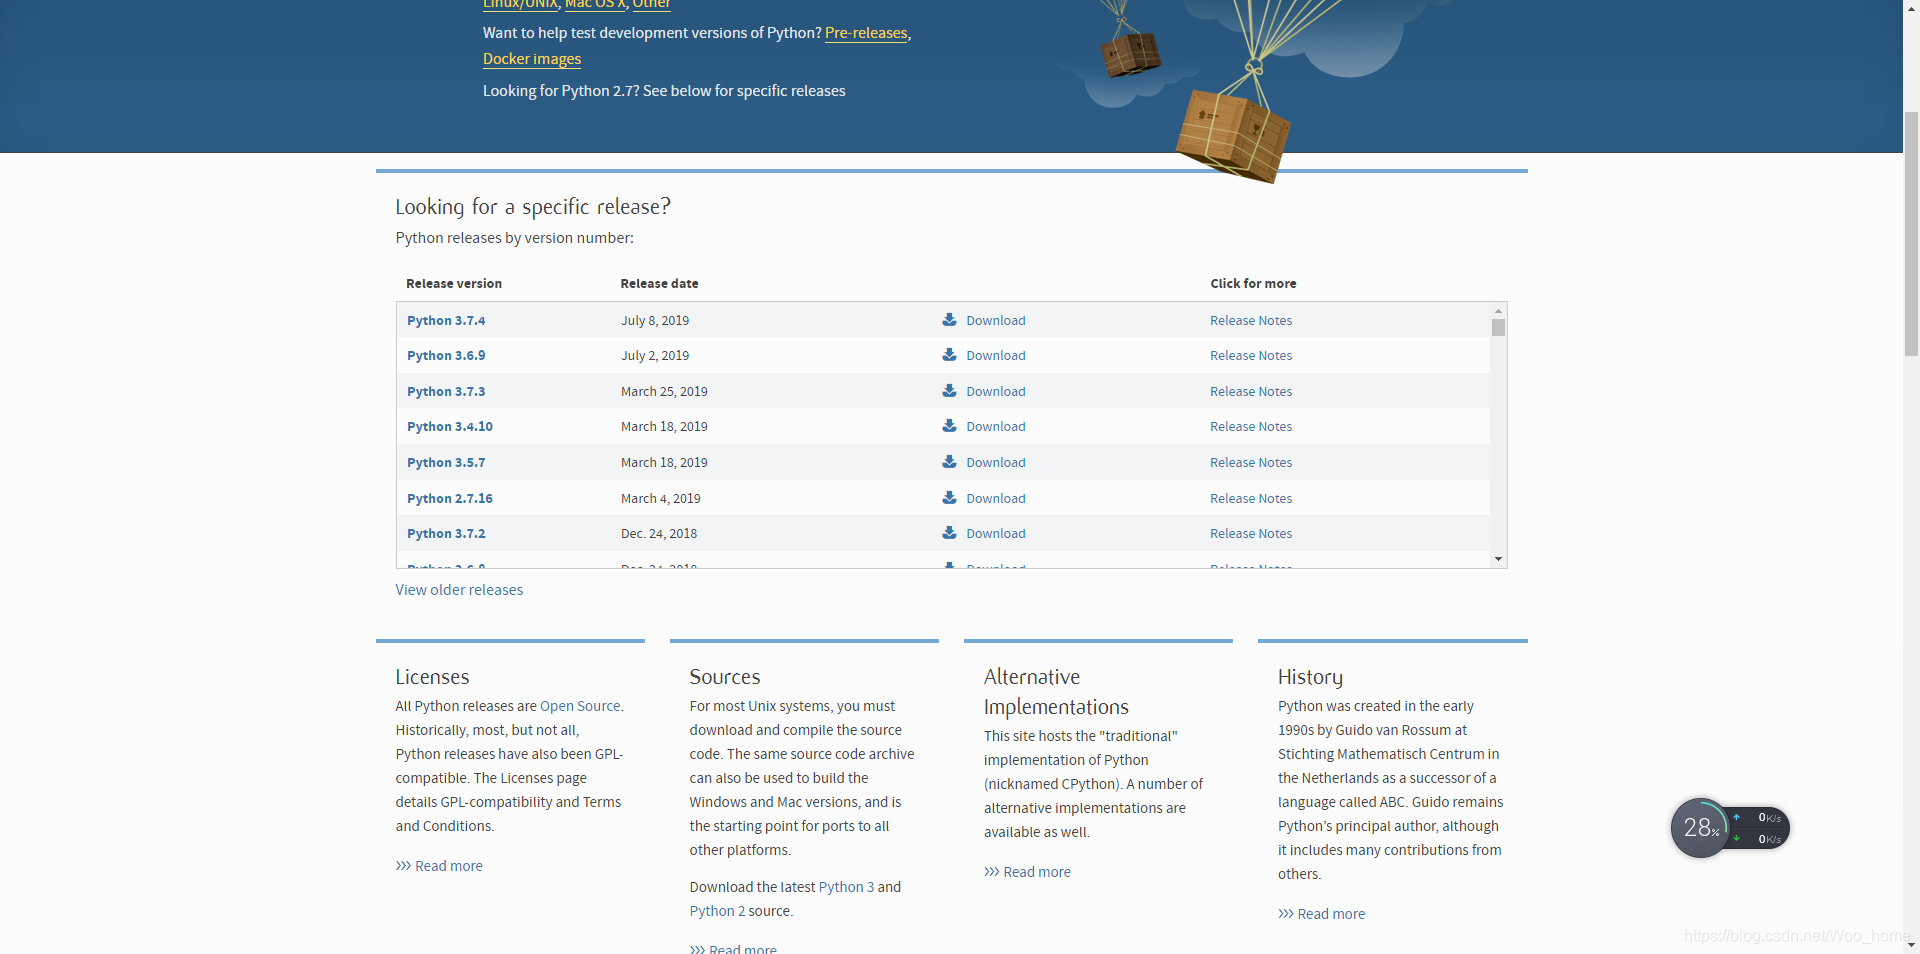
Task: Click download icon for Python 3.5.7
Action: [x=949, y=462]
